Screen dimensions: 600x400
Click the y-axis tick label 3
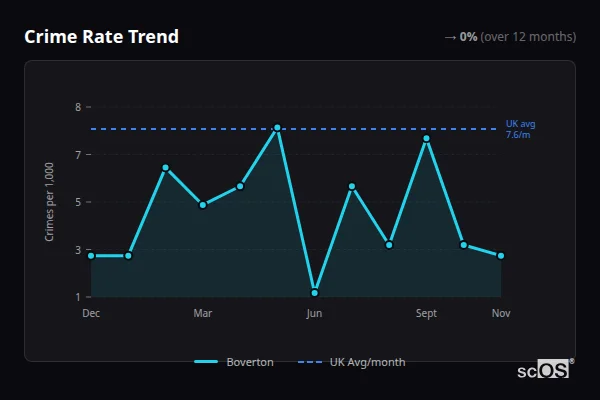pyautogui.click(x=78, y=250)
